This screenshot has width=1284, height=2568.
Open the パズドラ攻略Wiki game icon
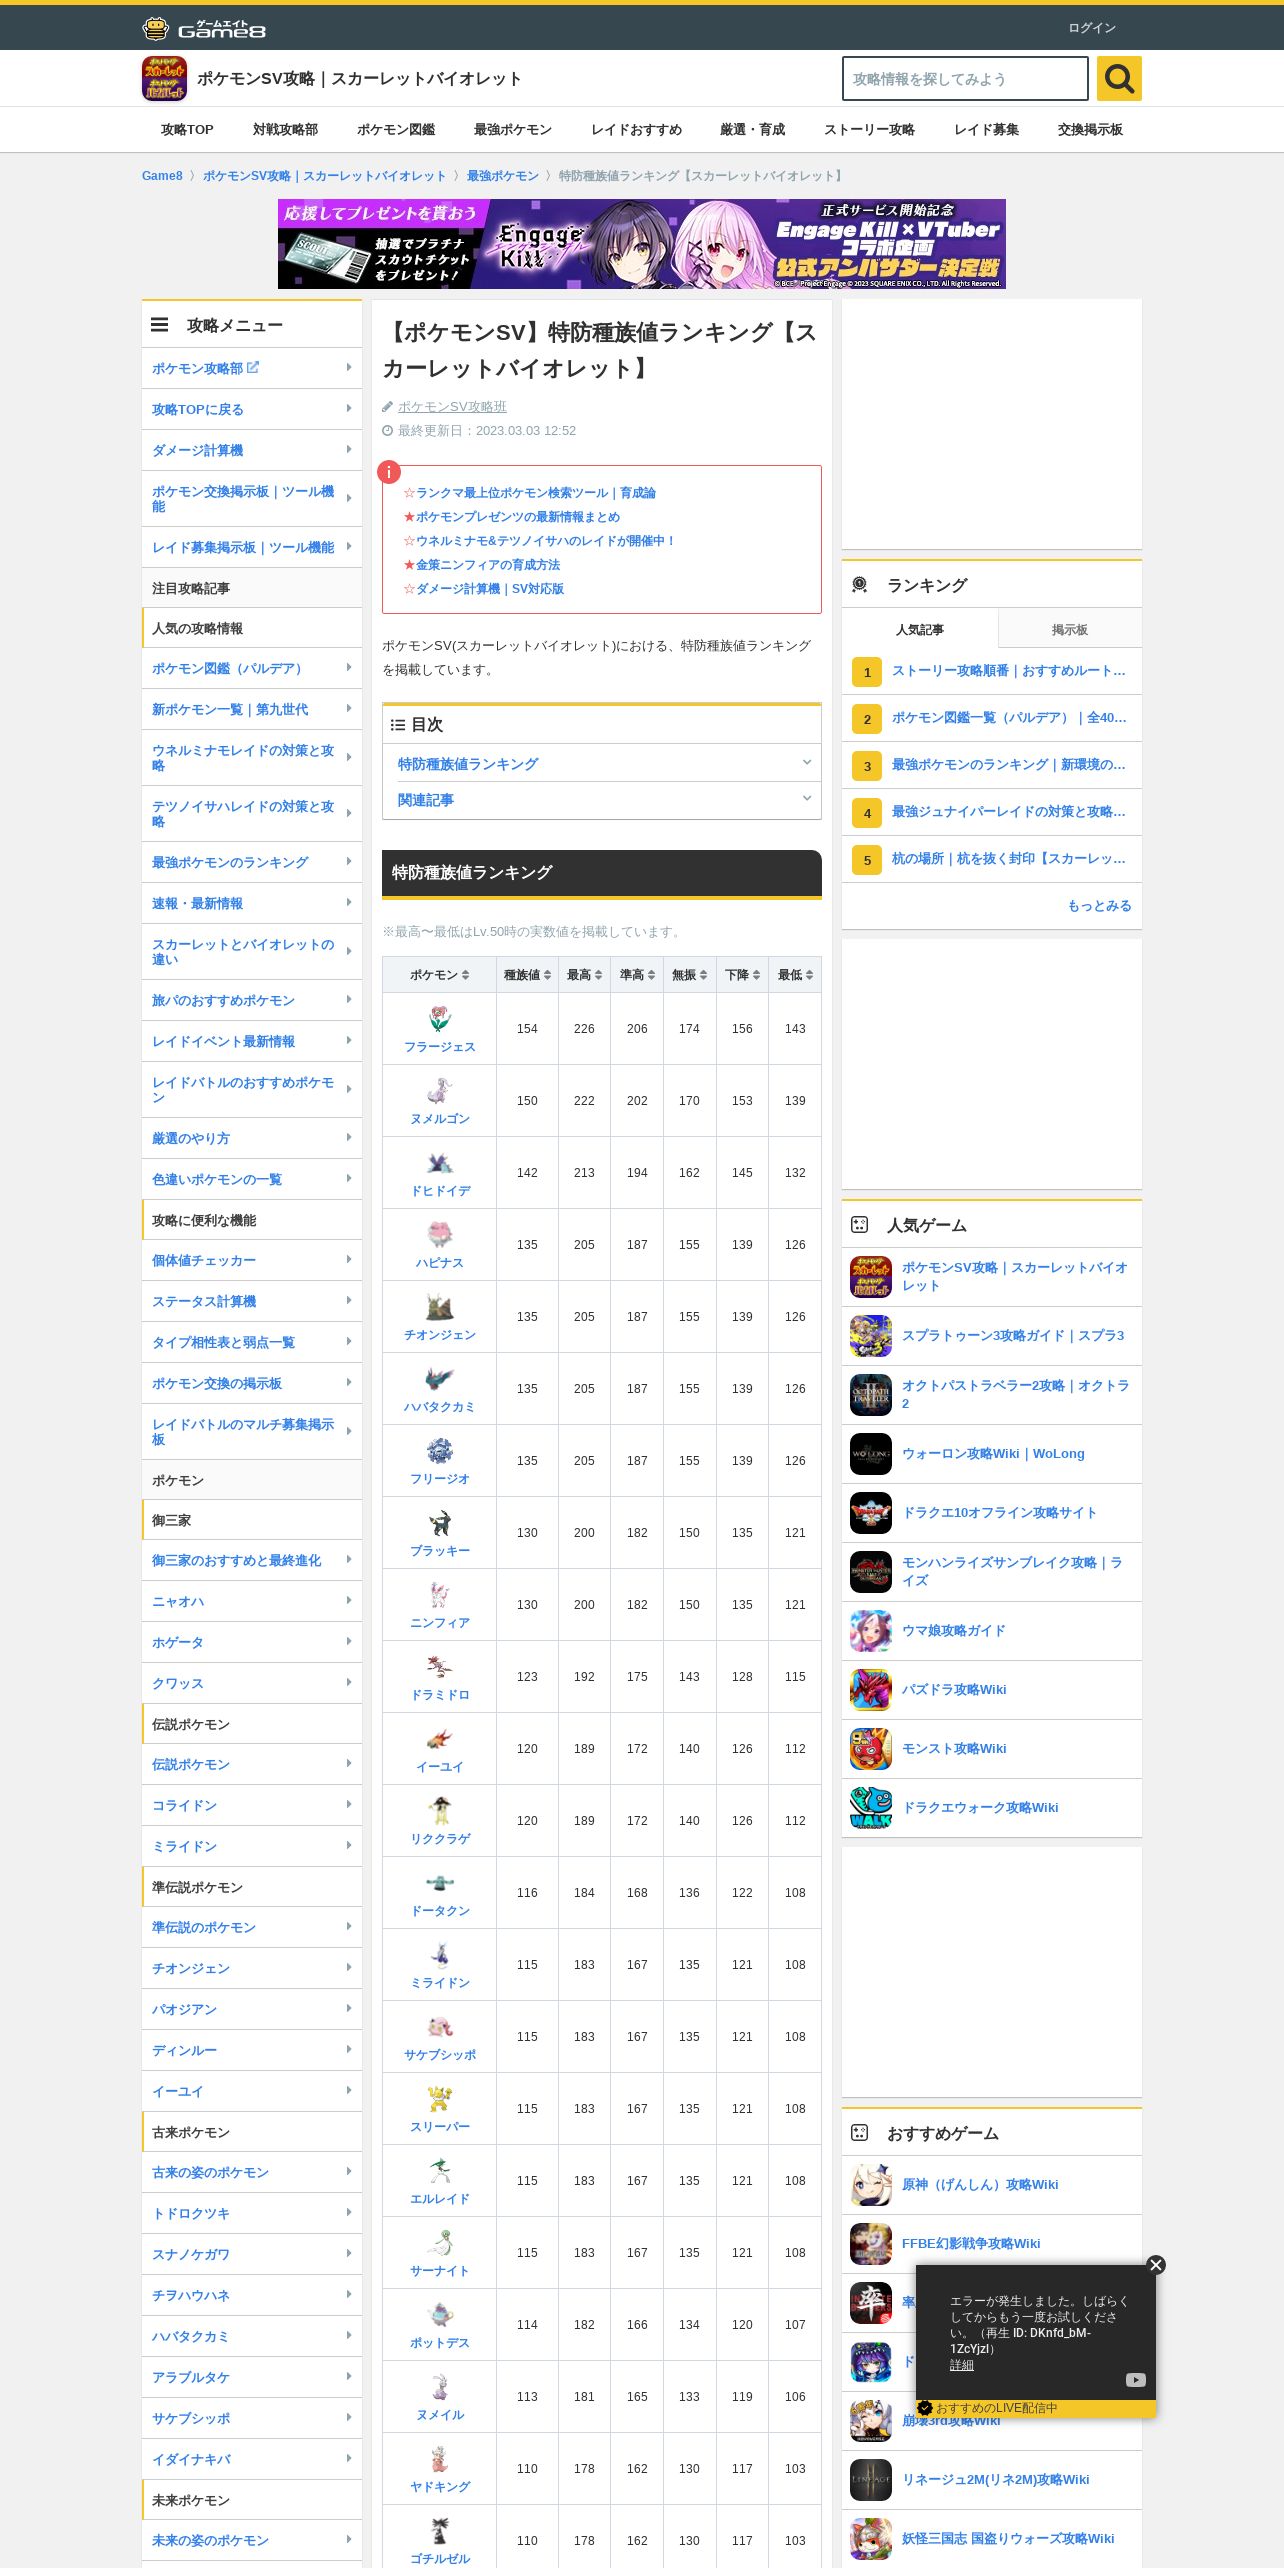(x=871, y=1690)
